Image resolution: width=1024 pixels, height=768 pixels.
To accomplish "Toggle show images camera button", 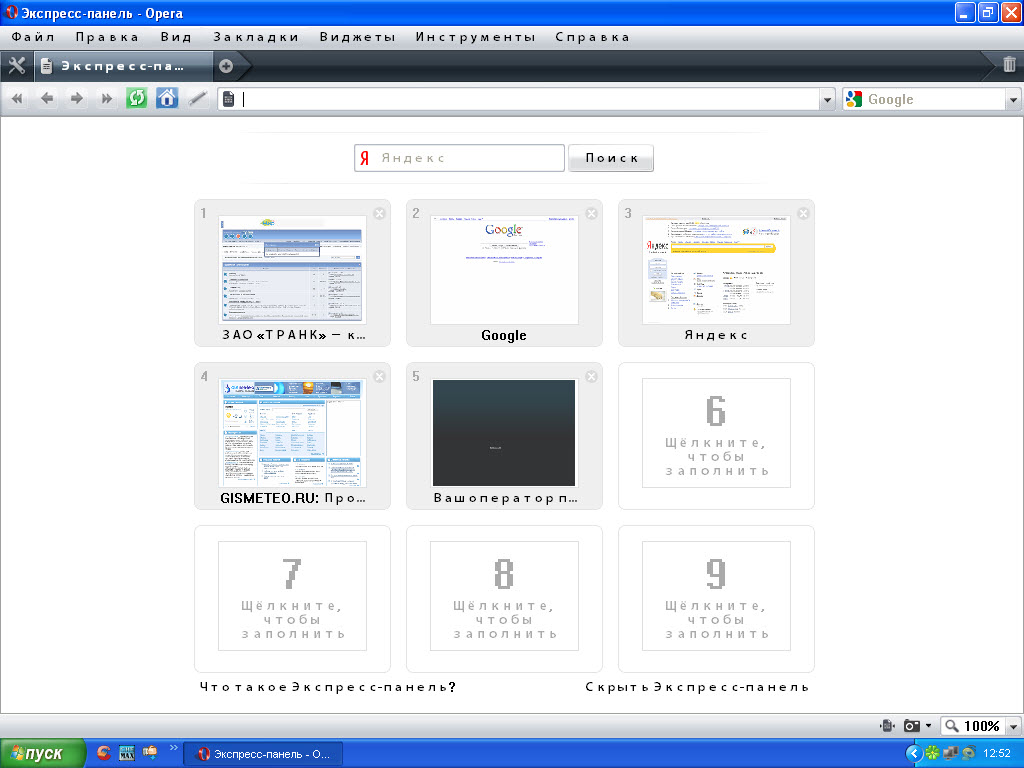I will point(913,726).
